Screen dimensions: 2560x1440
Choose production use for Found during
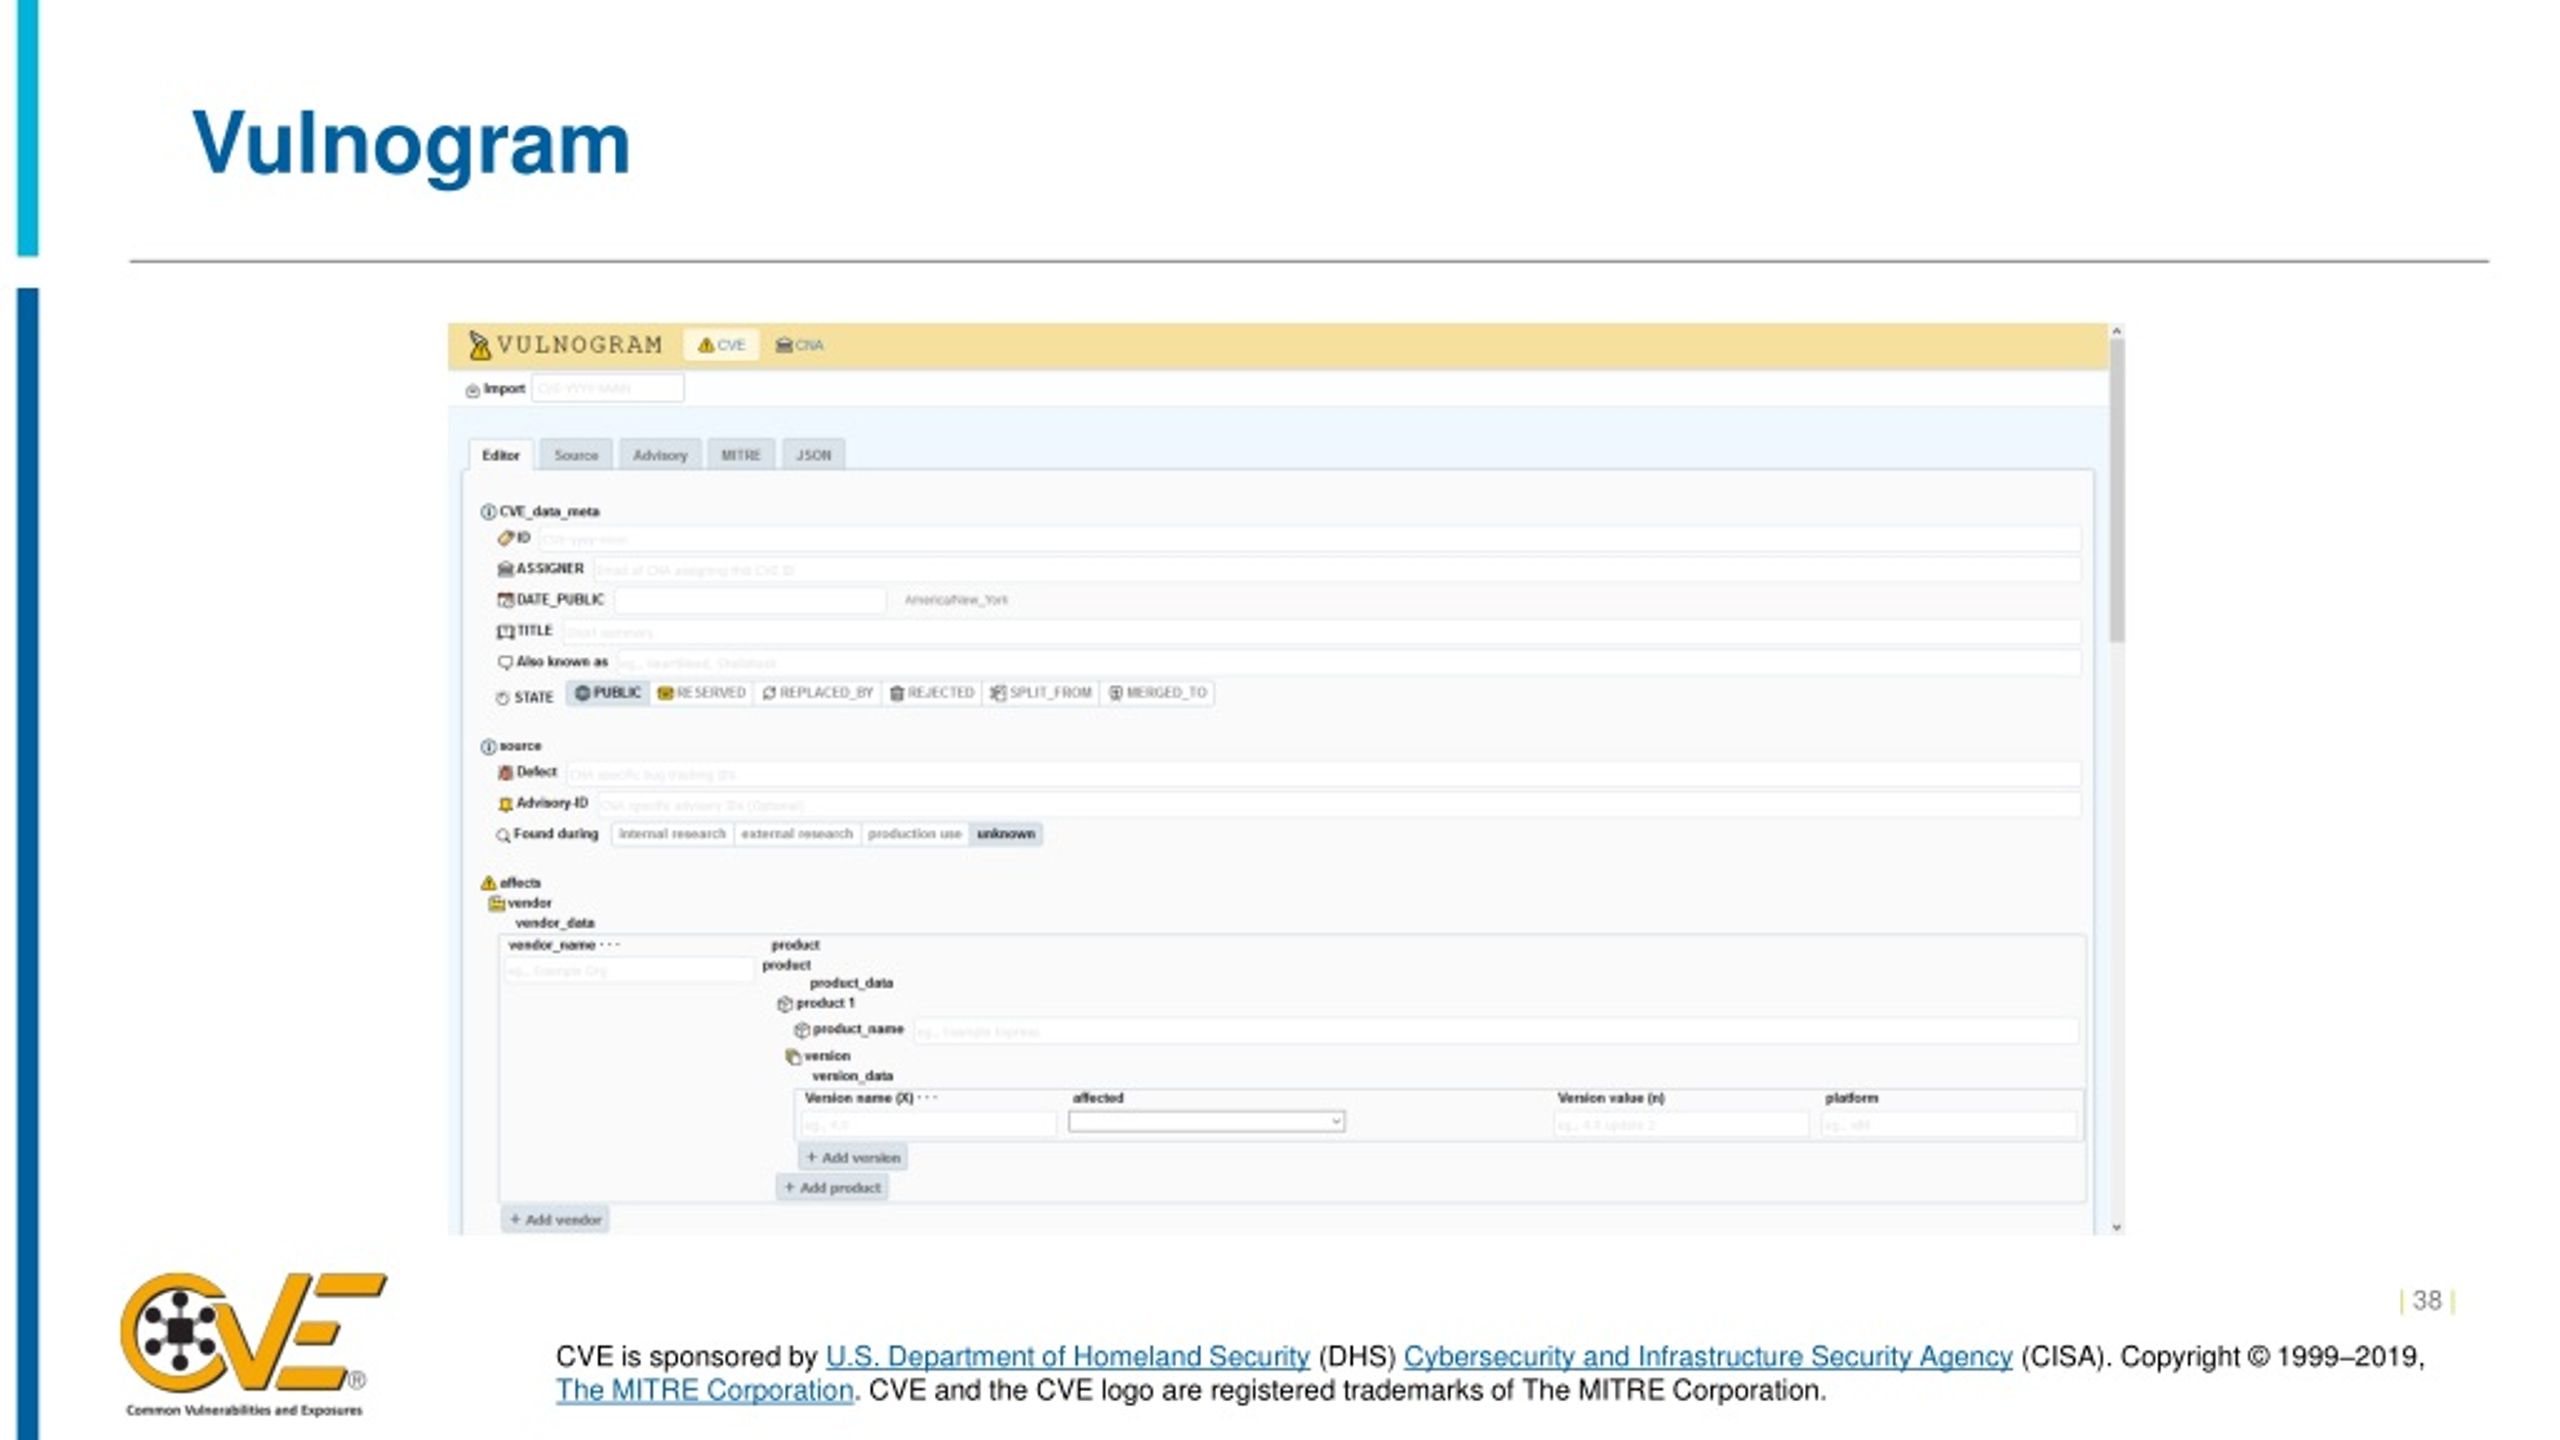coord(914,834)
